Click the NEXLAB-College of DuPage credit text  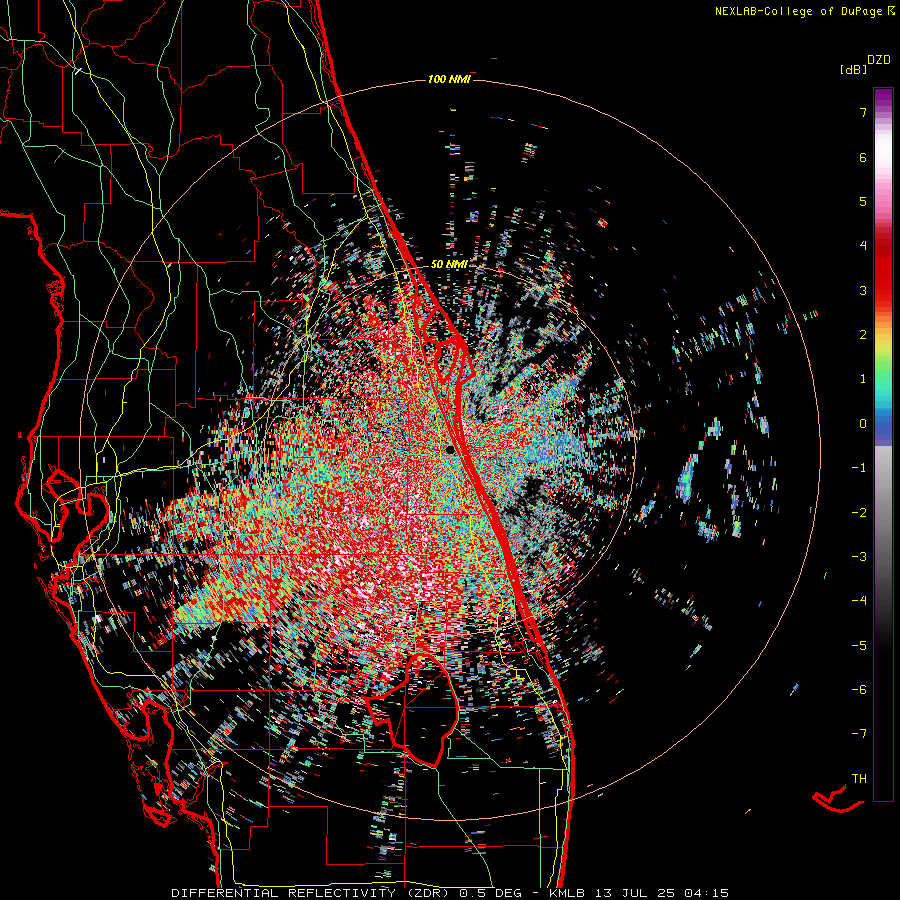[799, 11]
